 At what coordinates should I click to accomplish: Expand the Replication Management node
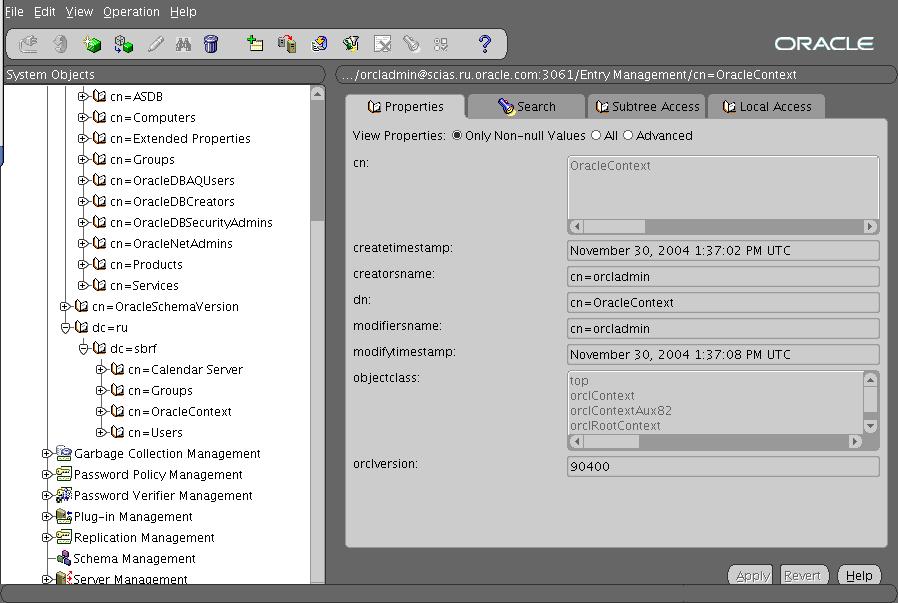pos(46,538)
